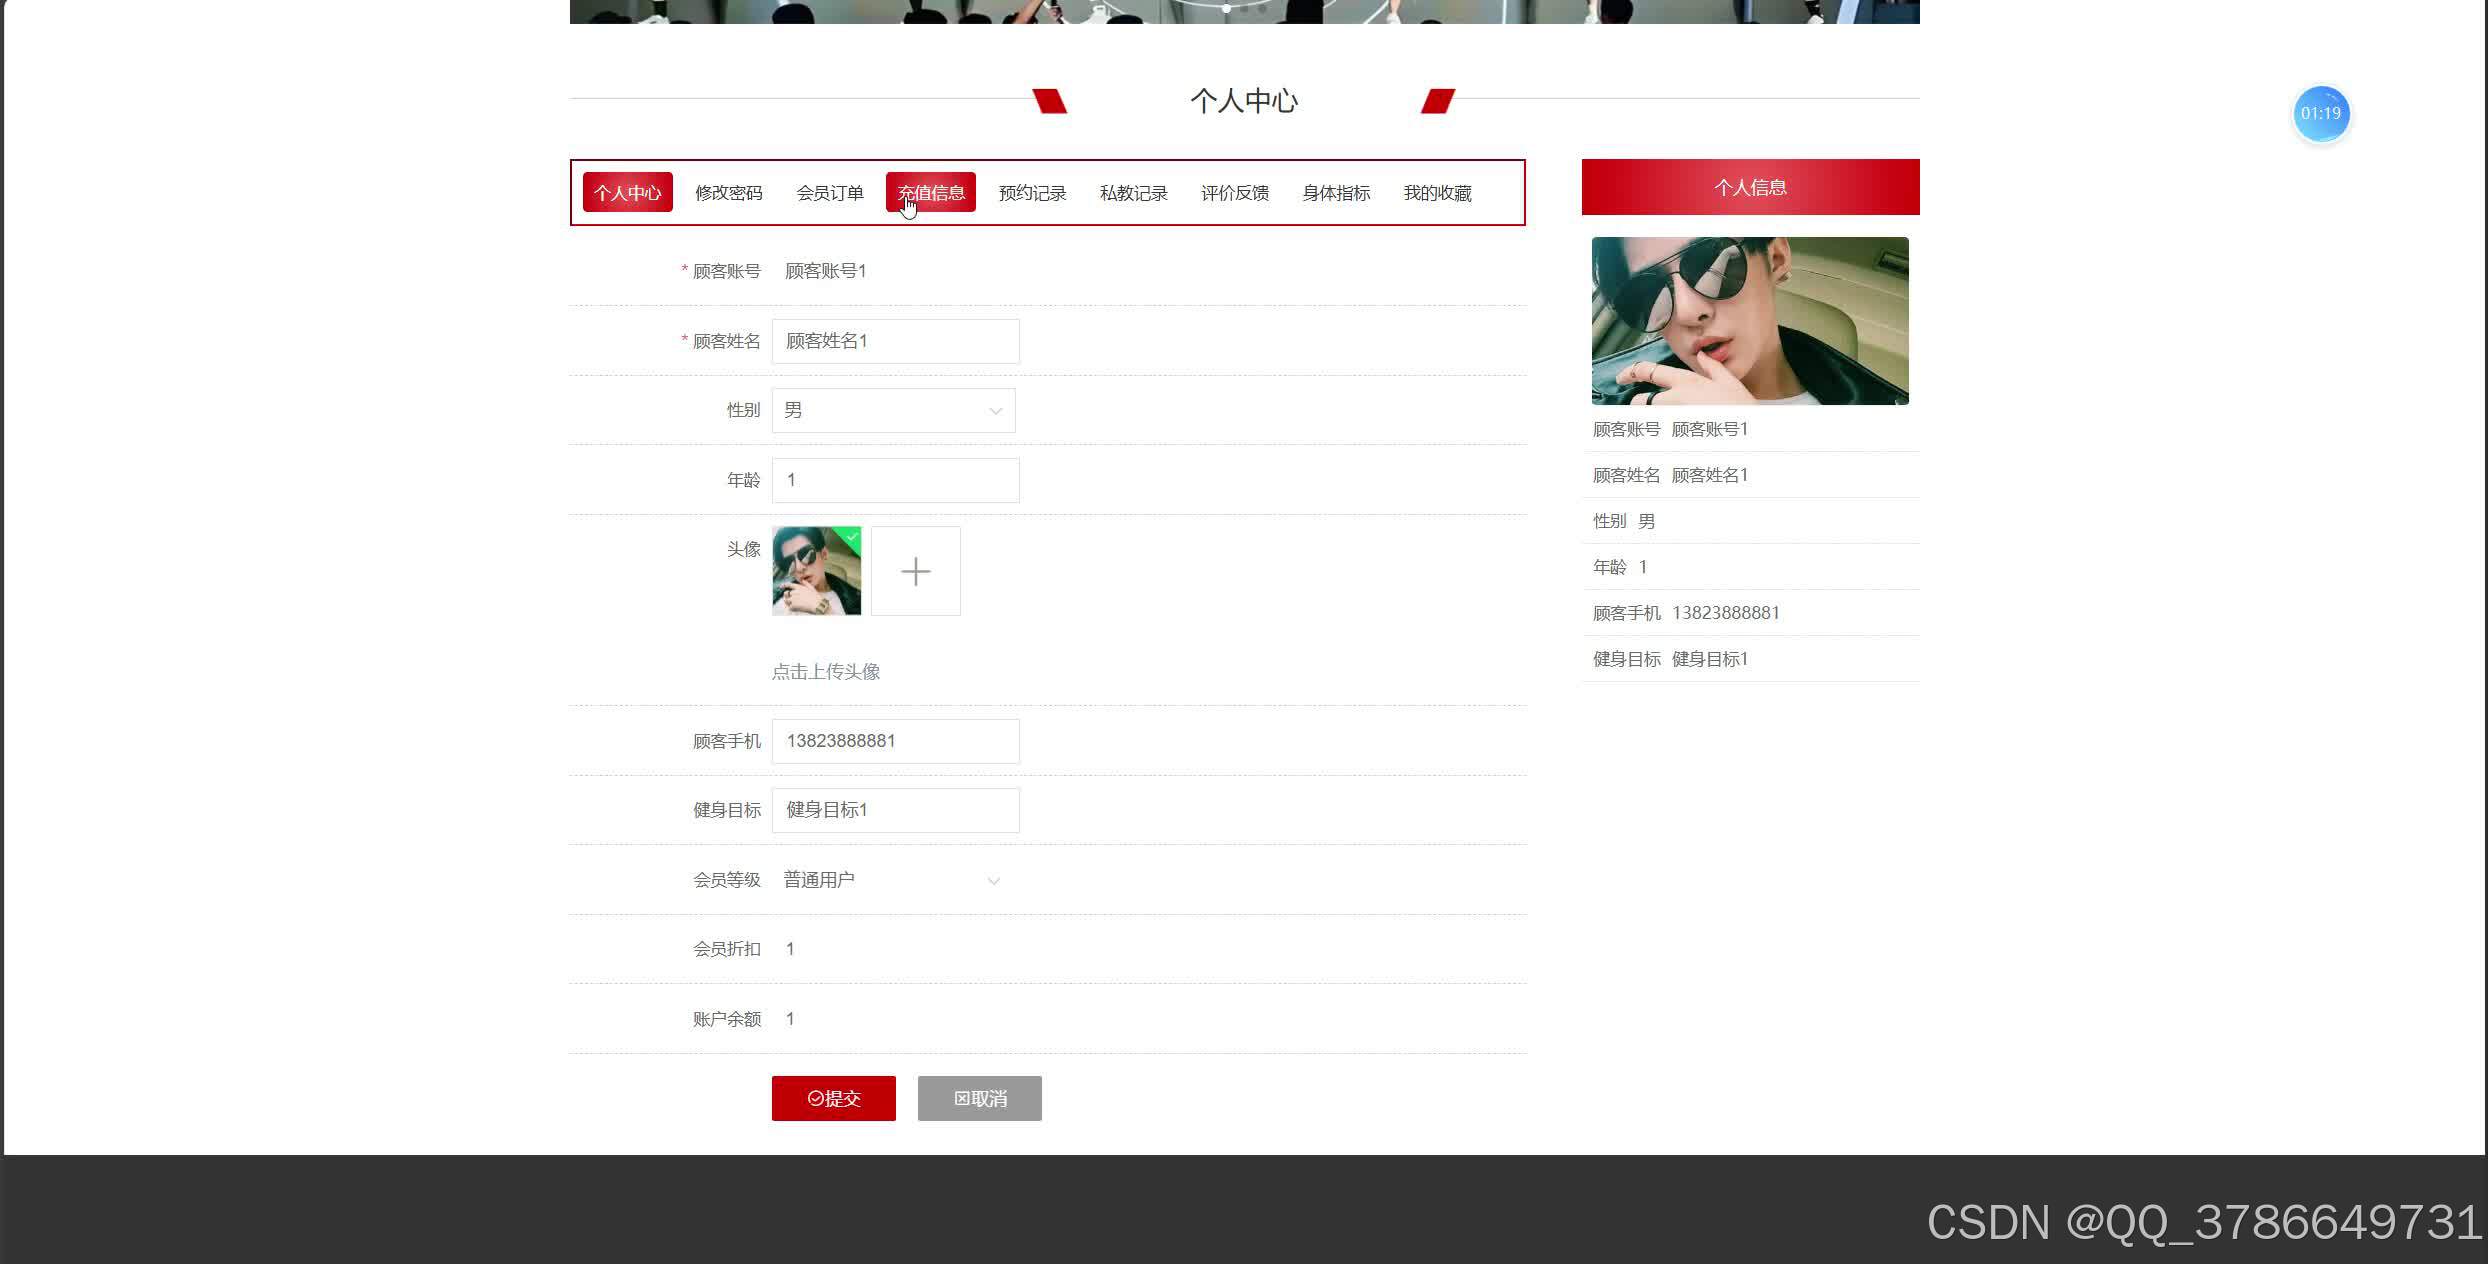2488x1264 pixels.
Task: Open the 性别 gender dropdown
Action: click(893, 410)
